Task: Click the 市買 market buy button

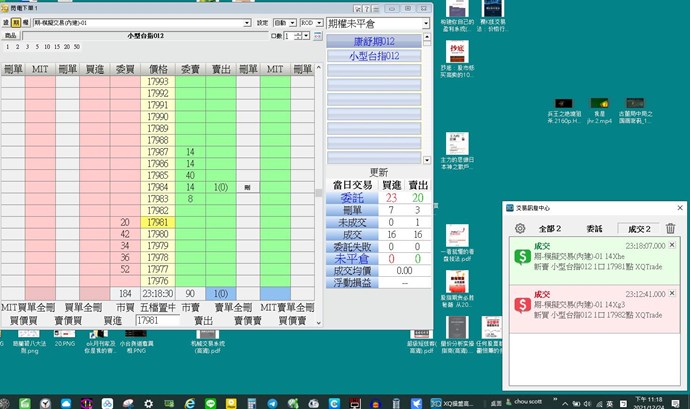Action: [x=124, y=307]
